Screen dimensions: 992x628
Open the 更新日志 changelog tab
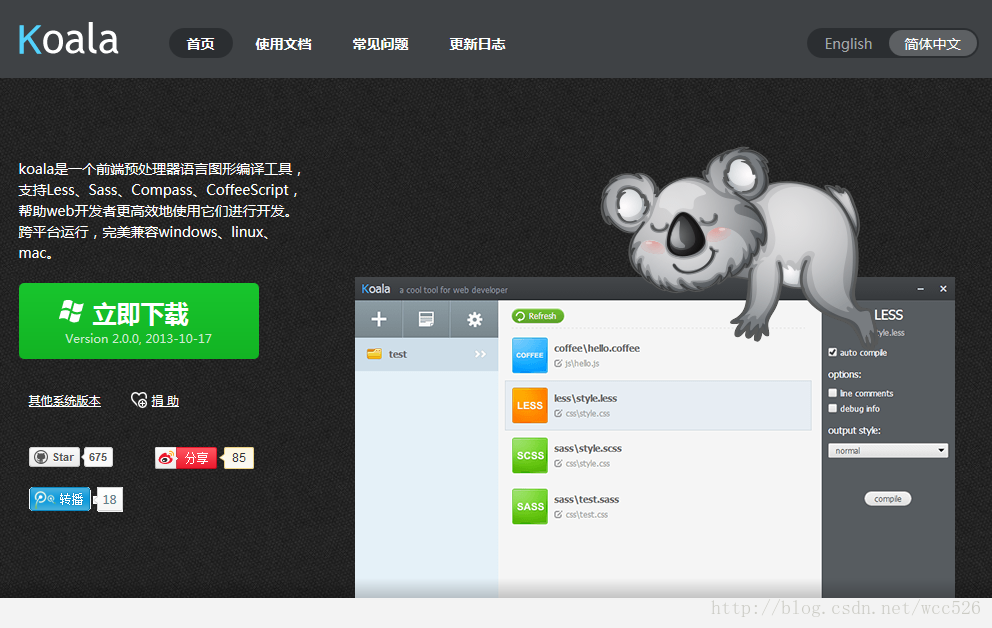(x=478, y=44)
